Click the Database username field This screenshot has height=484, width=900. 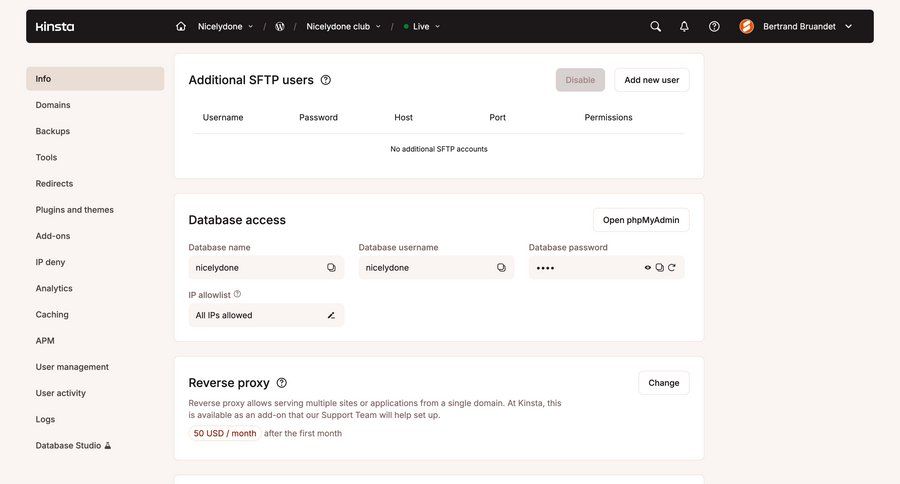(x=436, y=268)
